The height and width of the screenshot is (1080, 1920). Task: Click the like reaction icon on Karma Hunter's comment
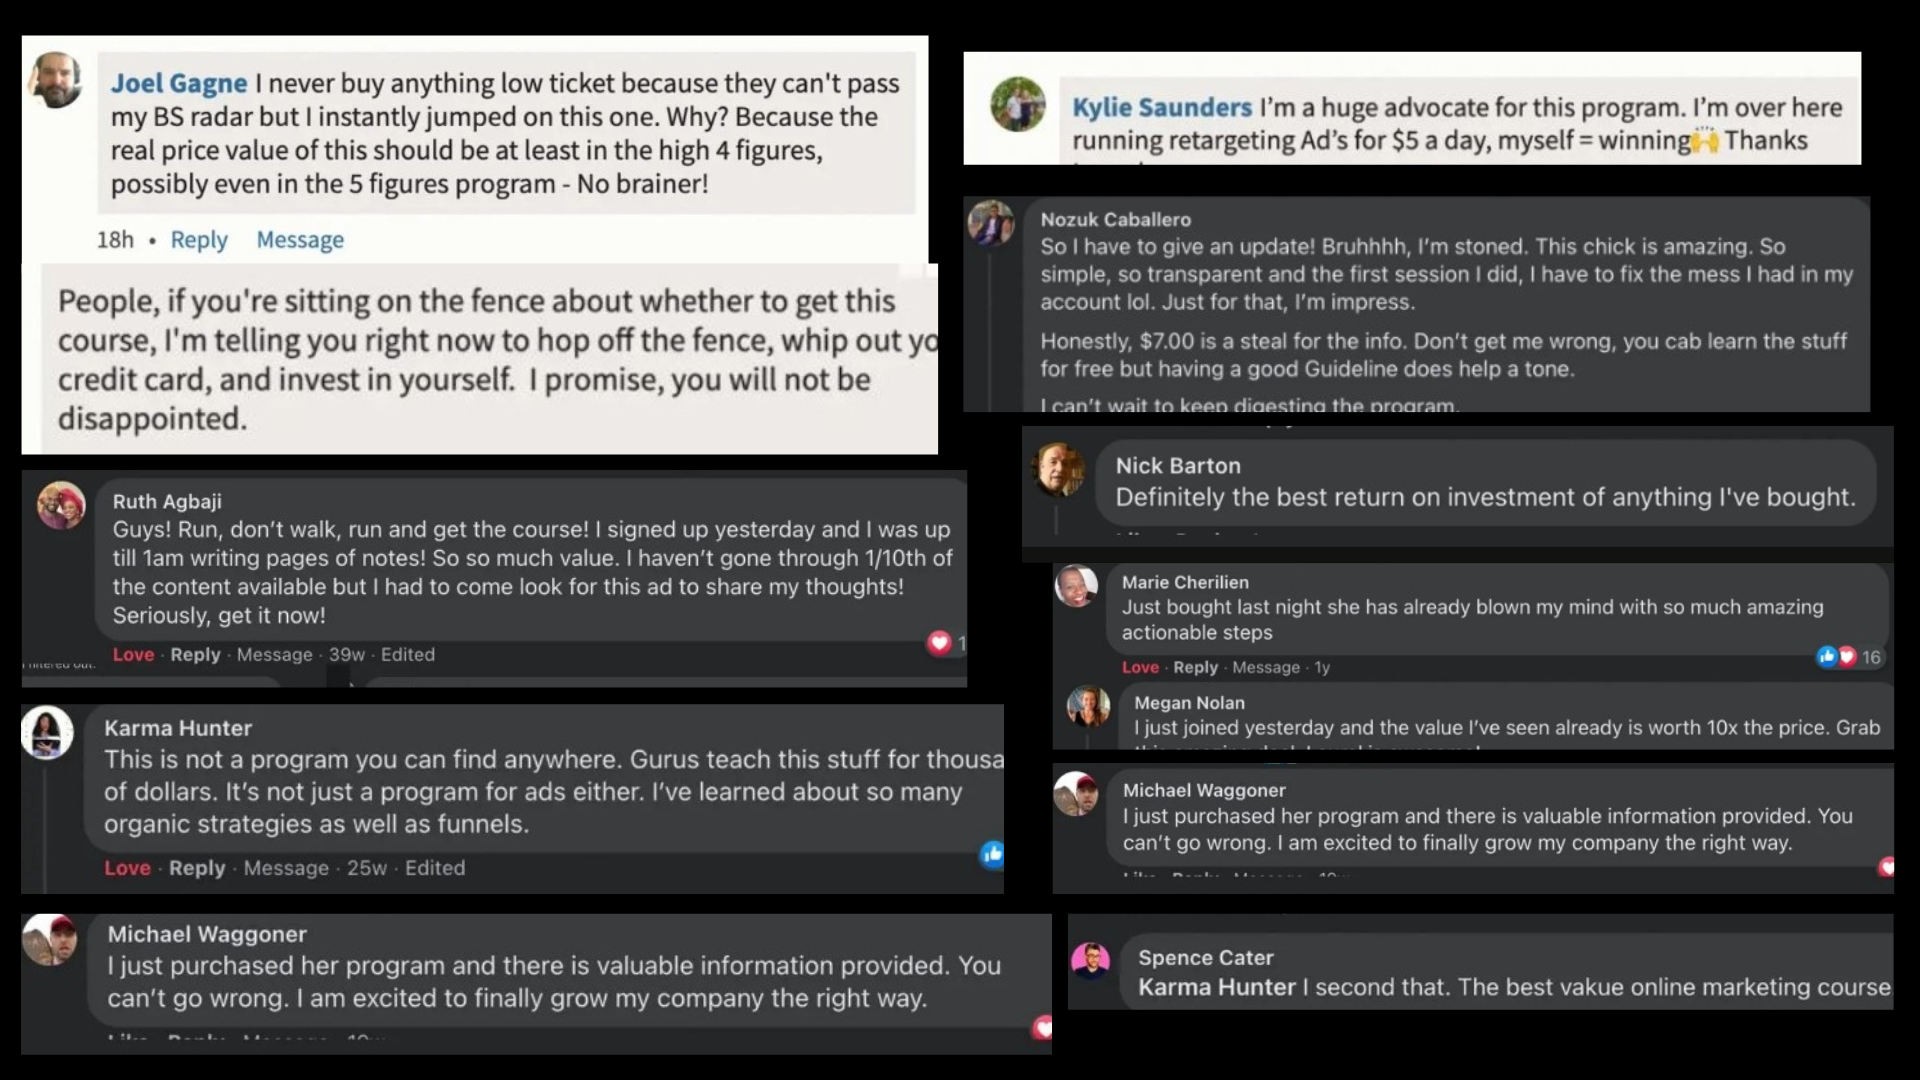coord(992,854)
